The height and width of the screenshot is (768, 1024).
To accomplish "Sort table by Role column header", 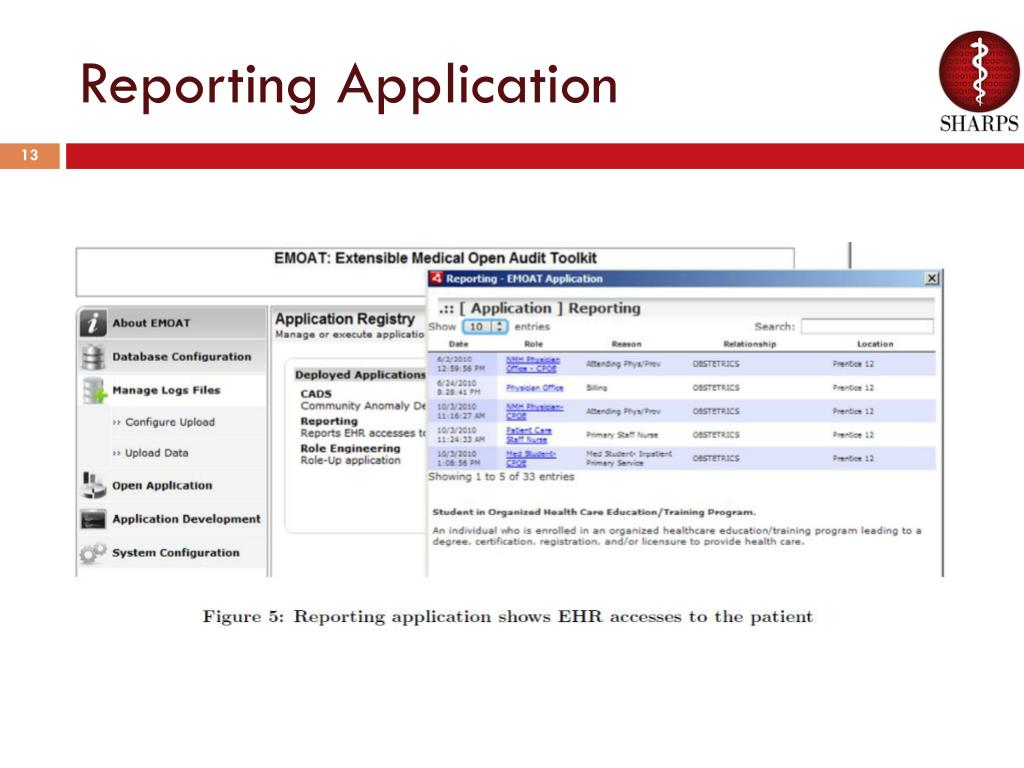I will (x=534, y=344).
